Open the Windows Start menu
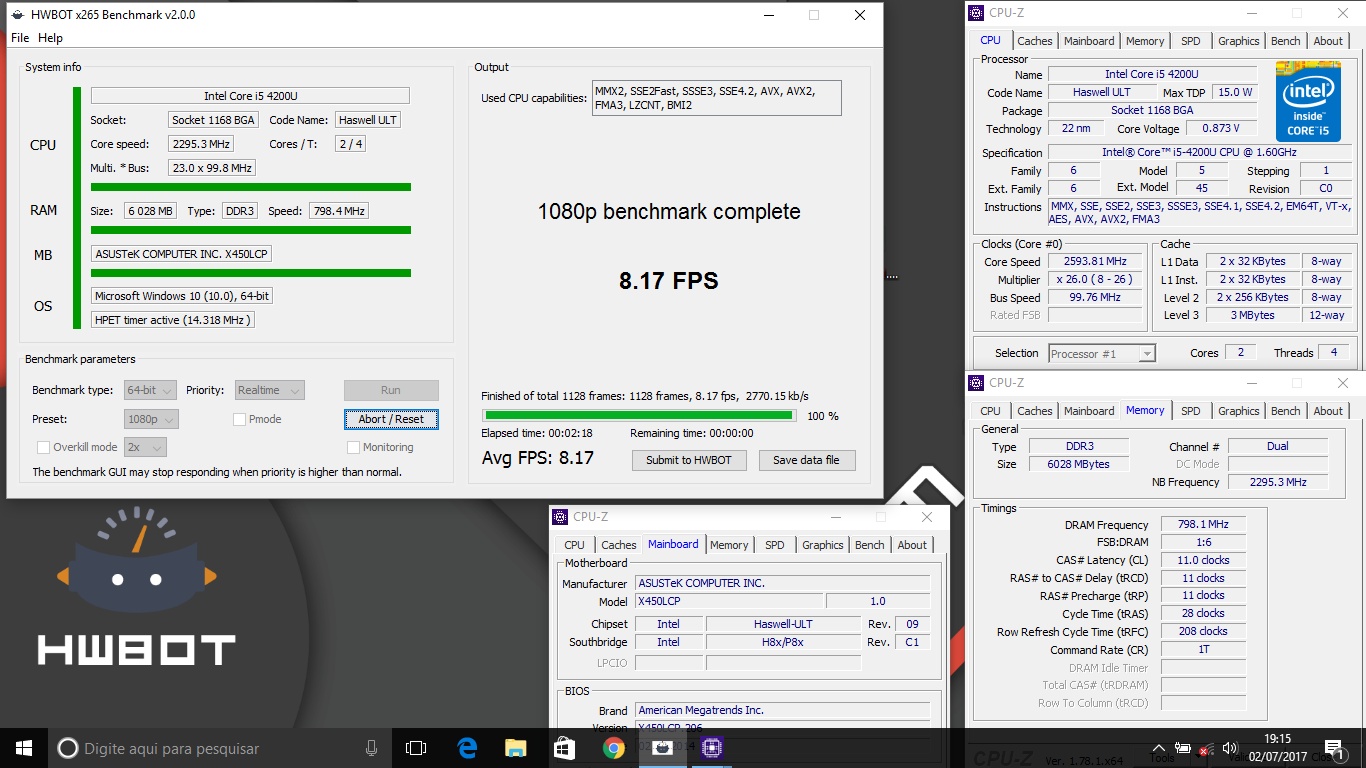The image size is (1366, 768). 24,748
